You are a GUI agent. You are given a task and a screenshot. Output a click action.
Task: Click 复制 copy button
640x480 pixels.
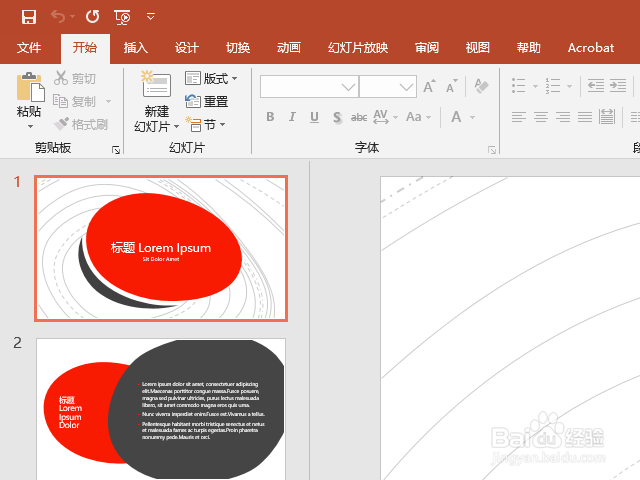point(74,101)
